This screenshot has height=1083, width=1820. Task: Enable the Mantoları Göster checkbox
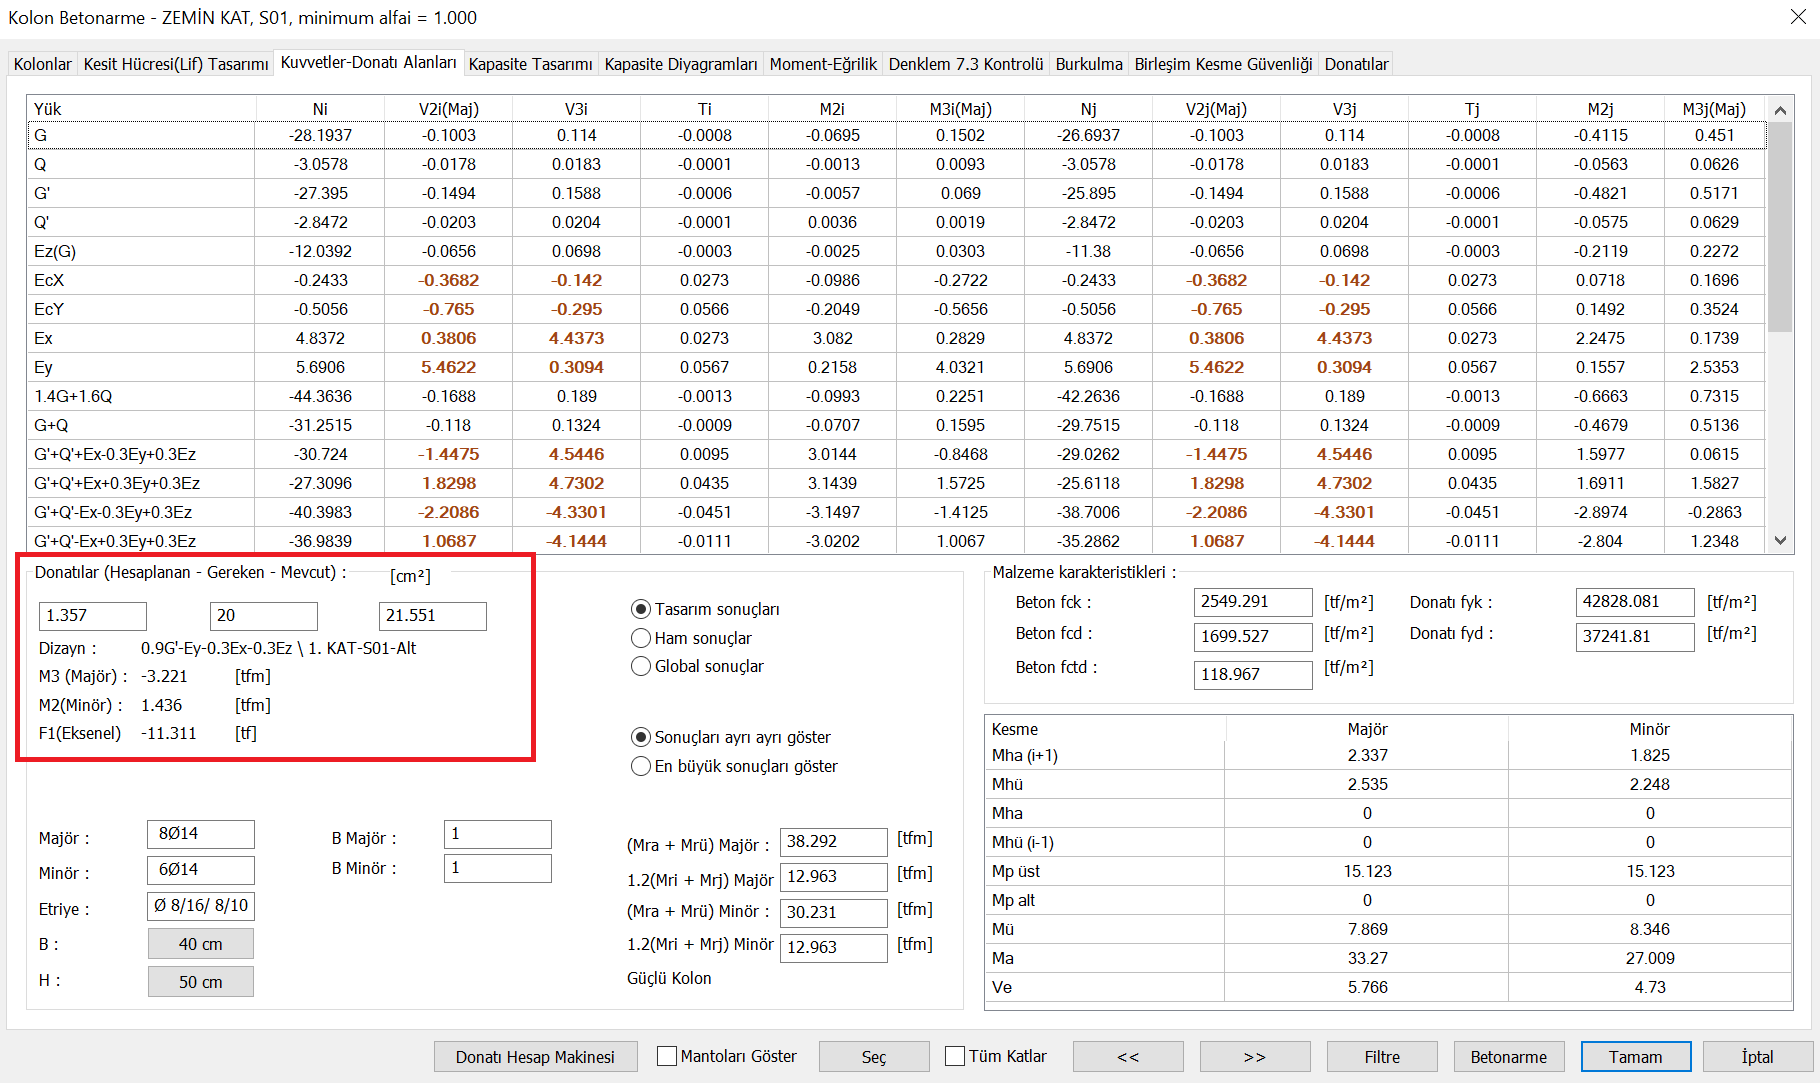(x=667, y=1056)
